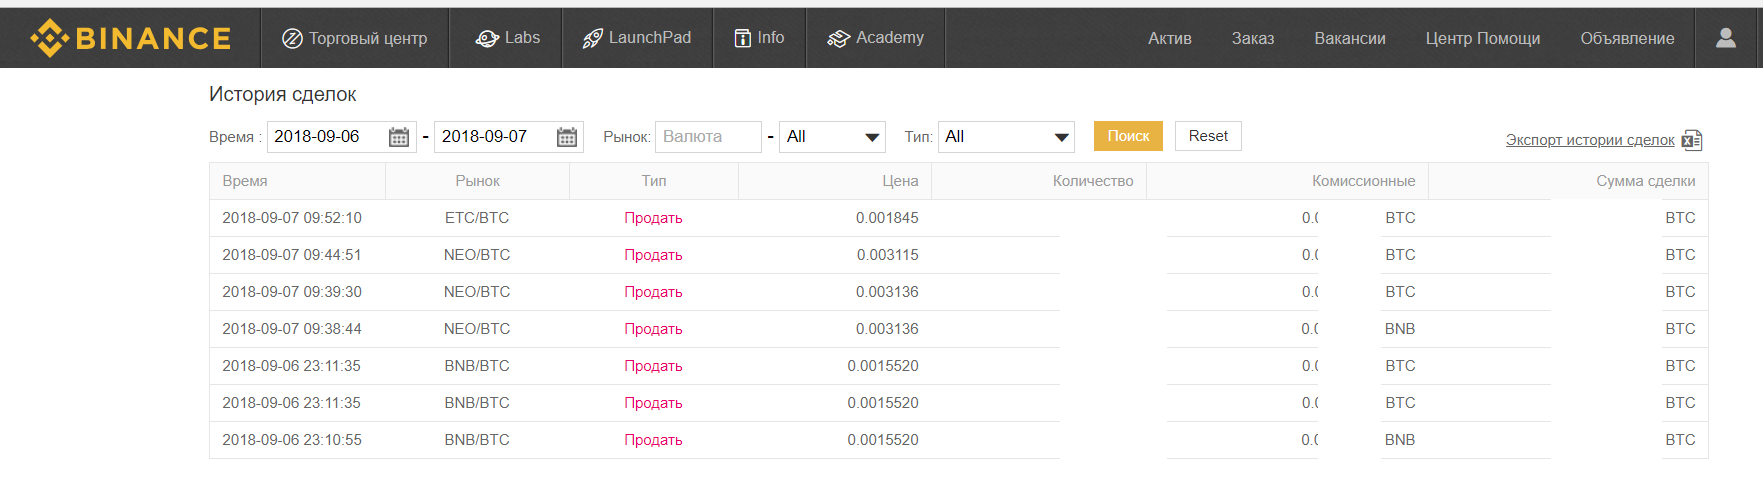Click the Binance logo
1763x493 pixels.
pyautogui.click(x=131, y=38)
